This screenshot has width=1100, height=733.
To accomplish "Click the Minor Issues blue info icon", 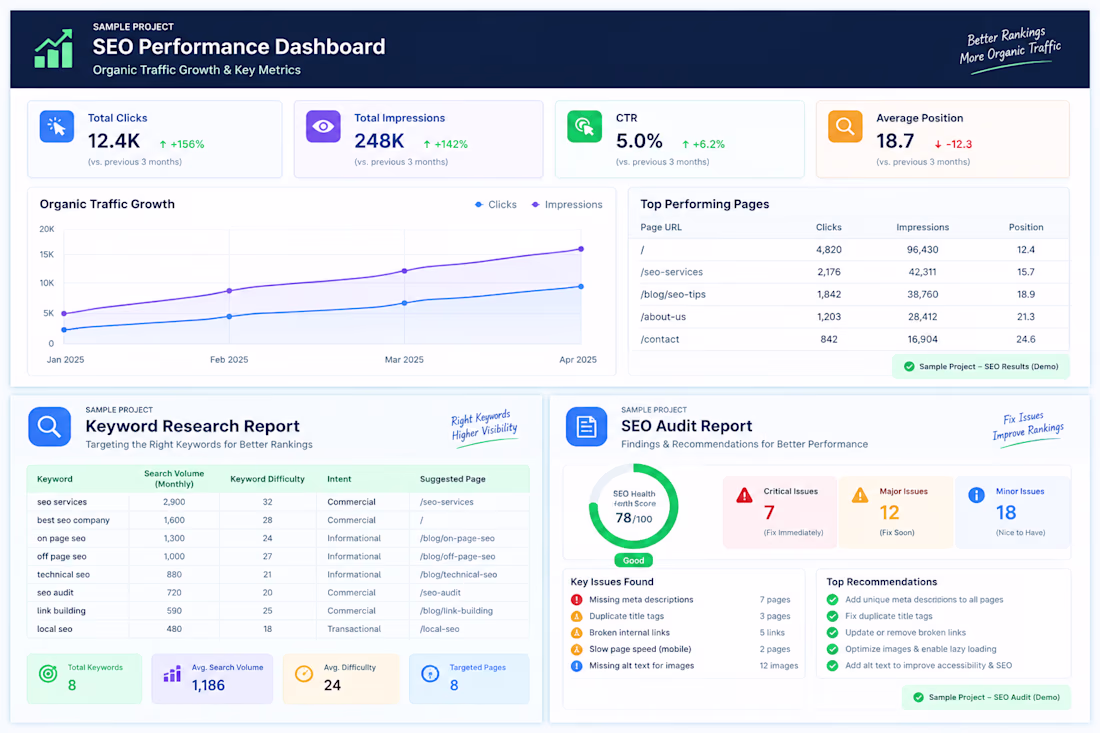I will tap(977, 495).
